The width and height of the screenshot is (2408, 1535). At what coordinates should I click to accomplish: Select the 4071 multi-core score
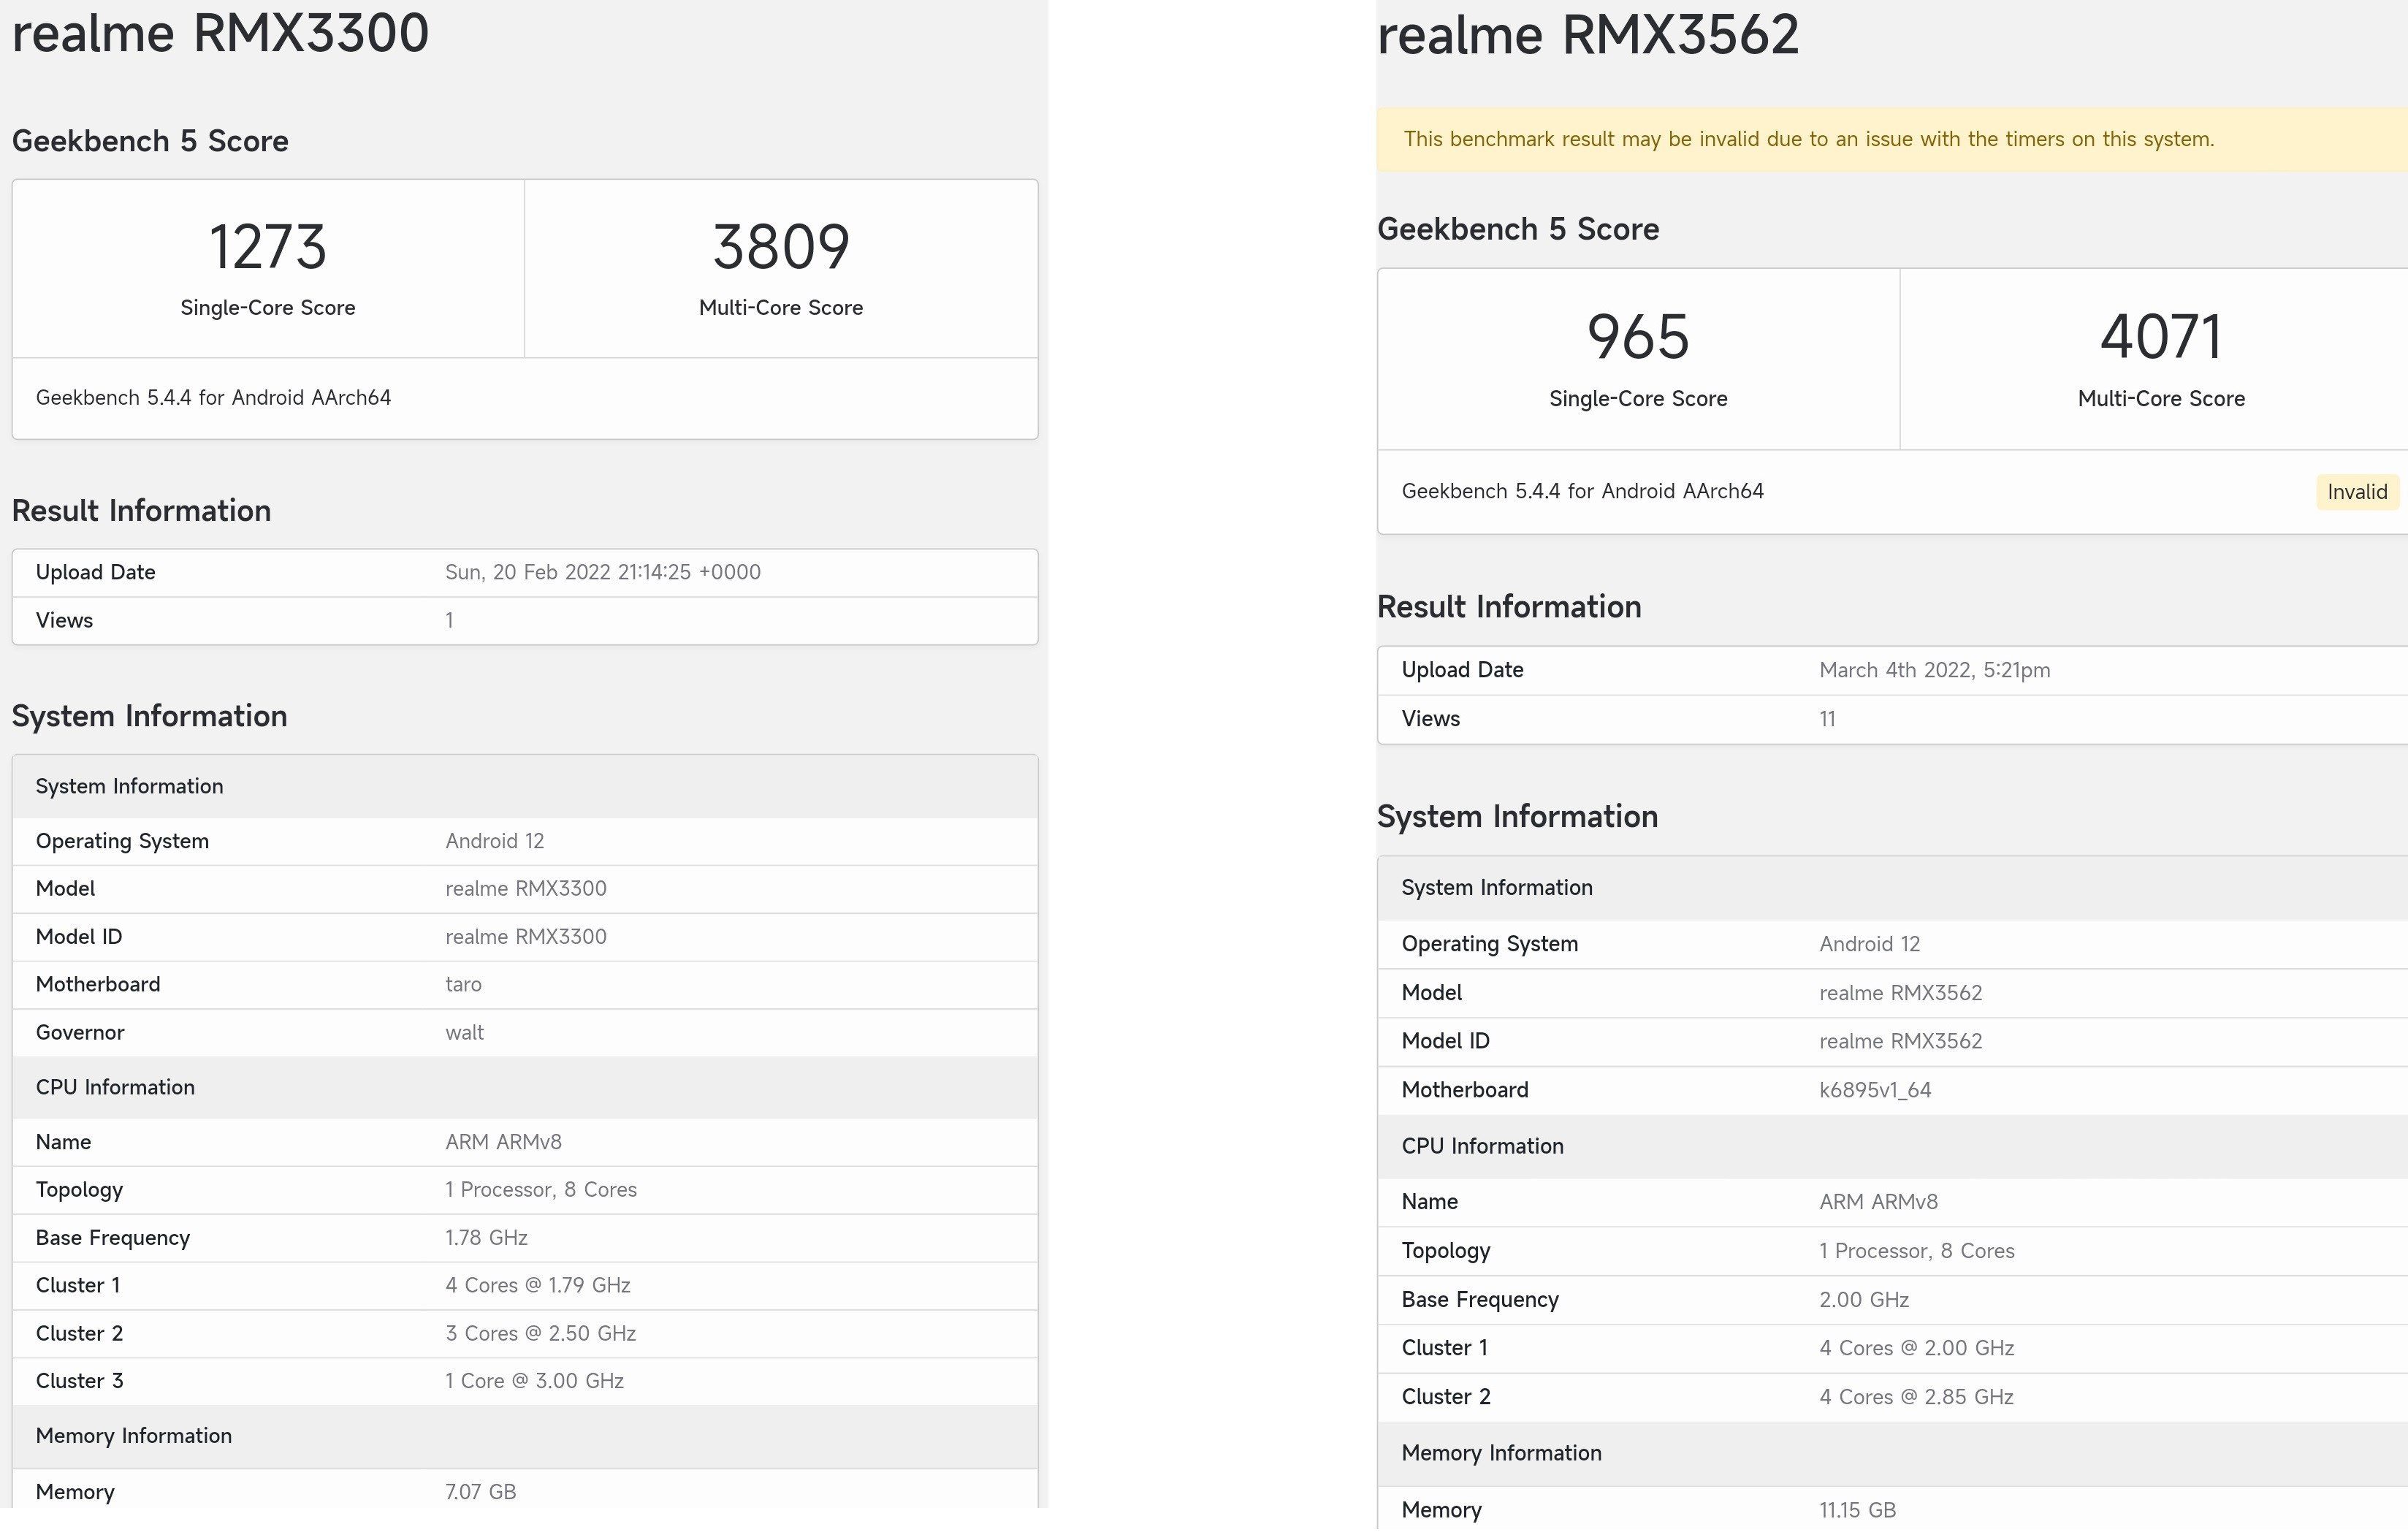click(x=2161, y=337)
